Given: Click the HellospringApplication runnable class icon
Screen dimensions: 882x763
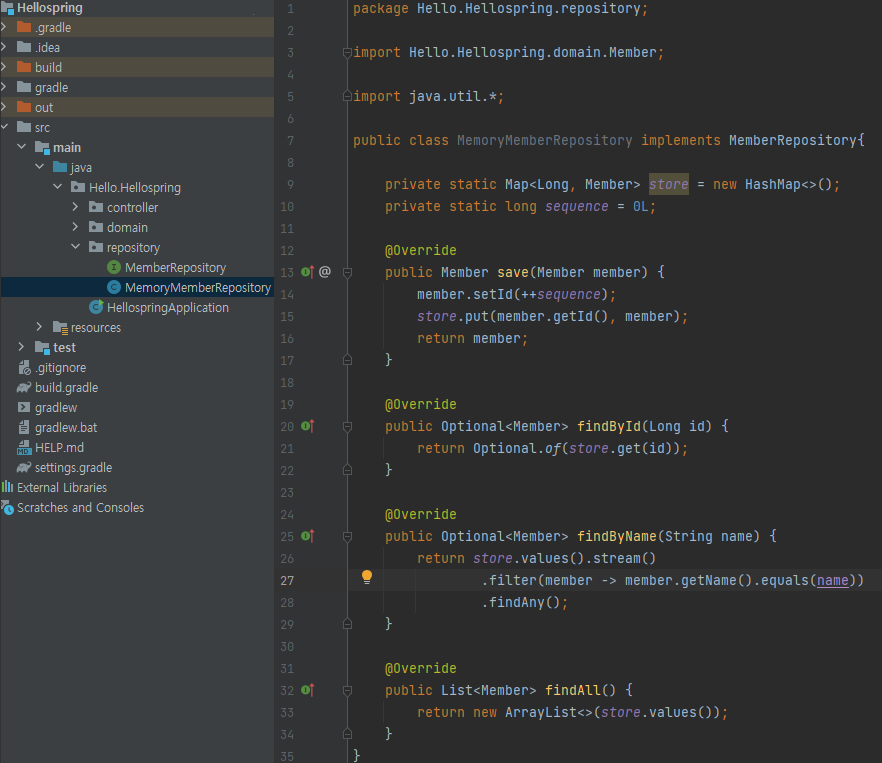Looking at the screenshot, I should coord(96,307).
